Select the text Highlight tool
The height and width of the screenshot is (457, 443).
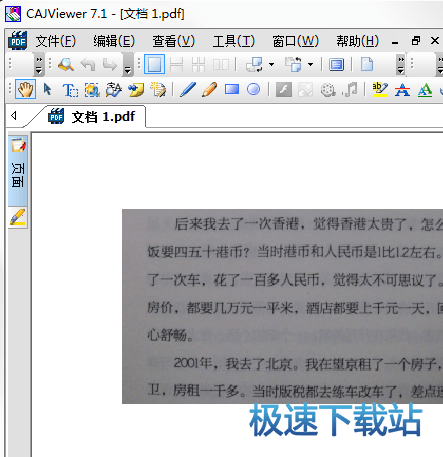[x=380, y=89]
